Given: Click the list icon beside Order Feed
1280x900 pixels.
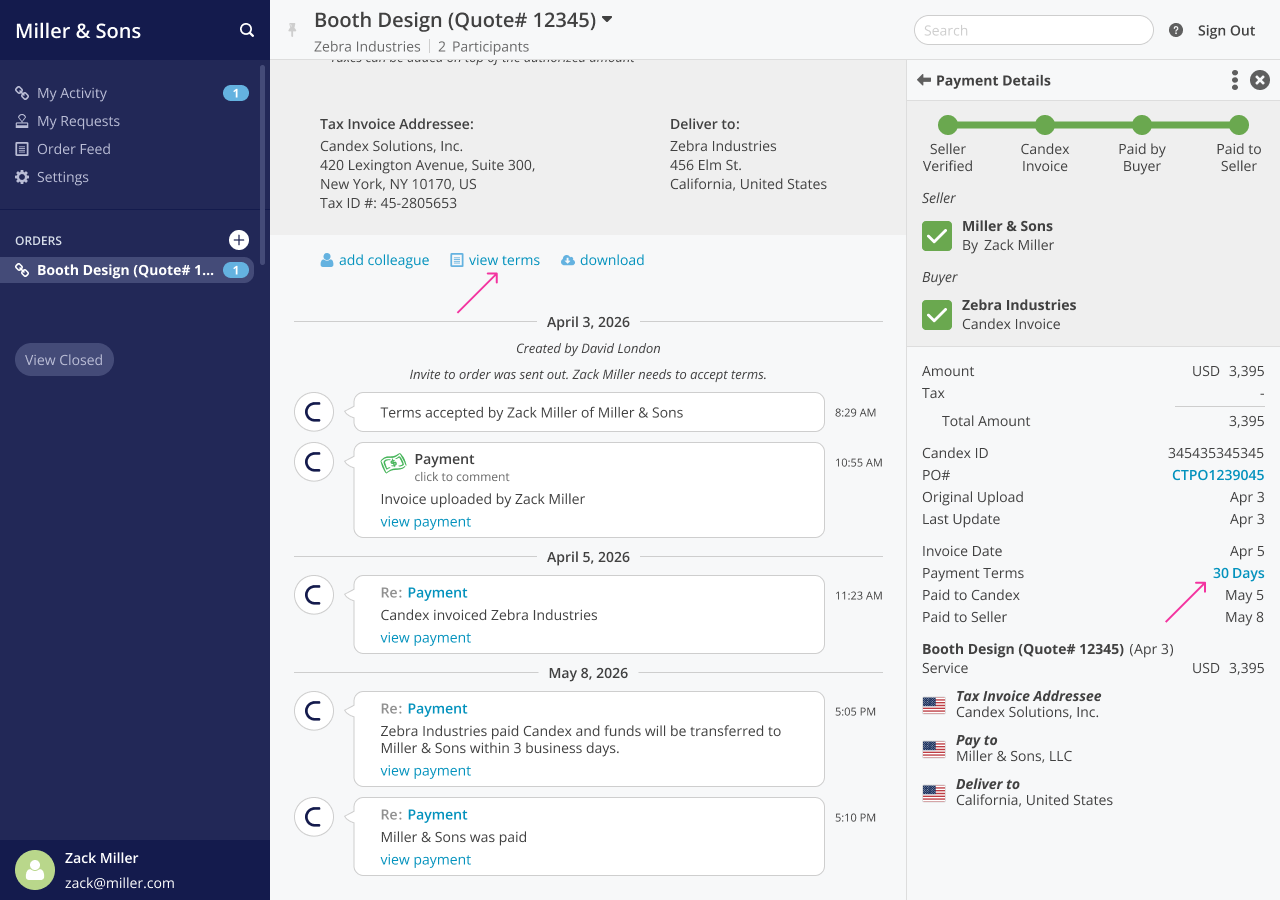Looking at the screenshot, I should [22, 149].
